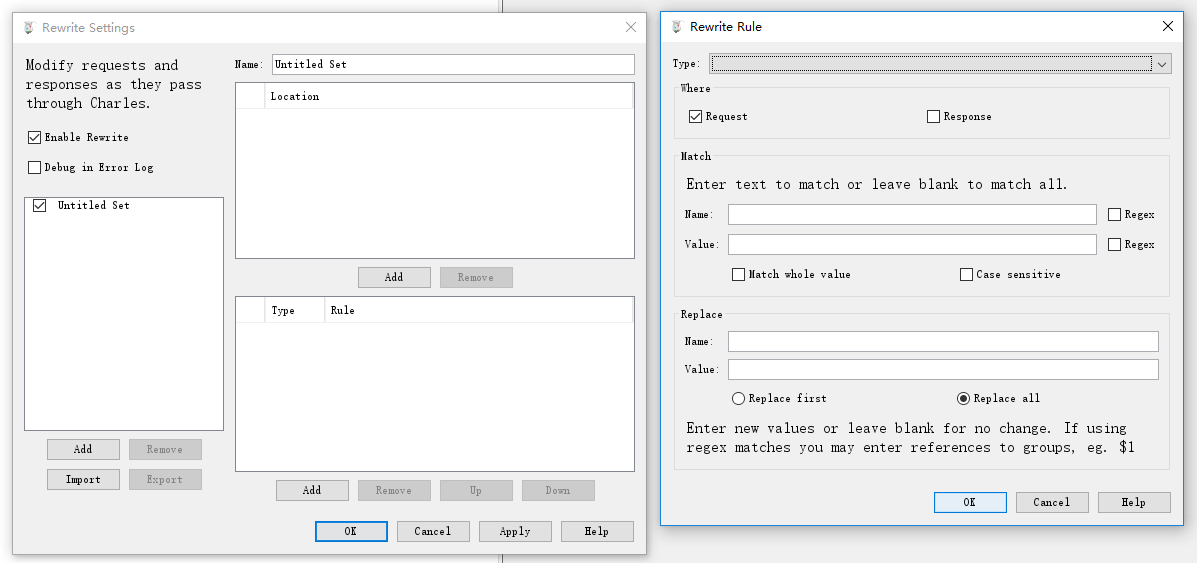Uncheck the Untitled Set checkbox in the sets list

pos(40,205)
